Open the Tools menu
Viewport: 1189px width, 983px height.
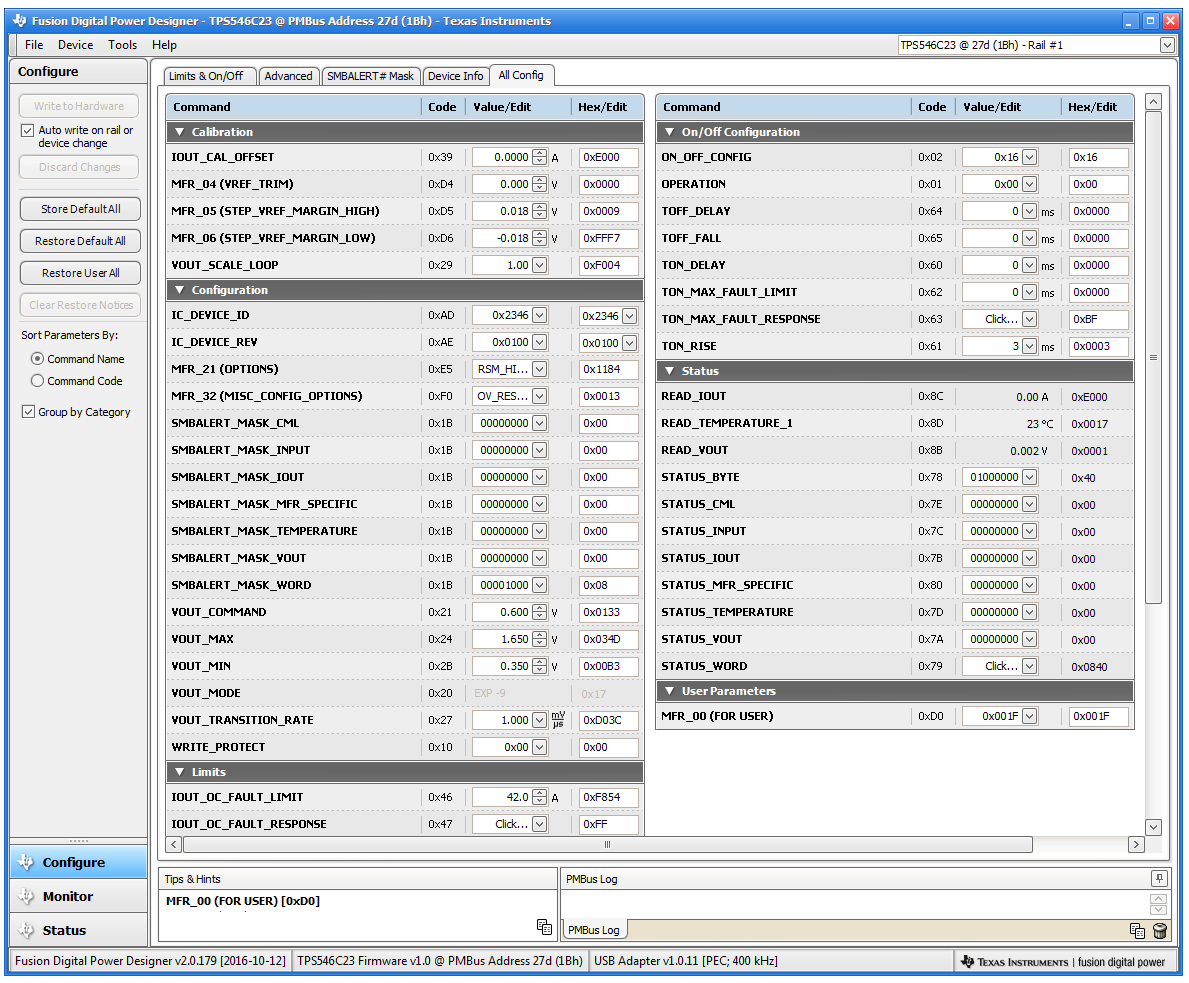pyautogui.click(x=122, y=45)
